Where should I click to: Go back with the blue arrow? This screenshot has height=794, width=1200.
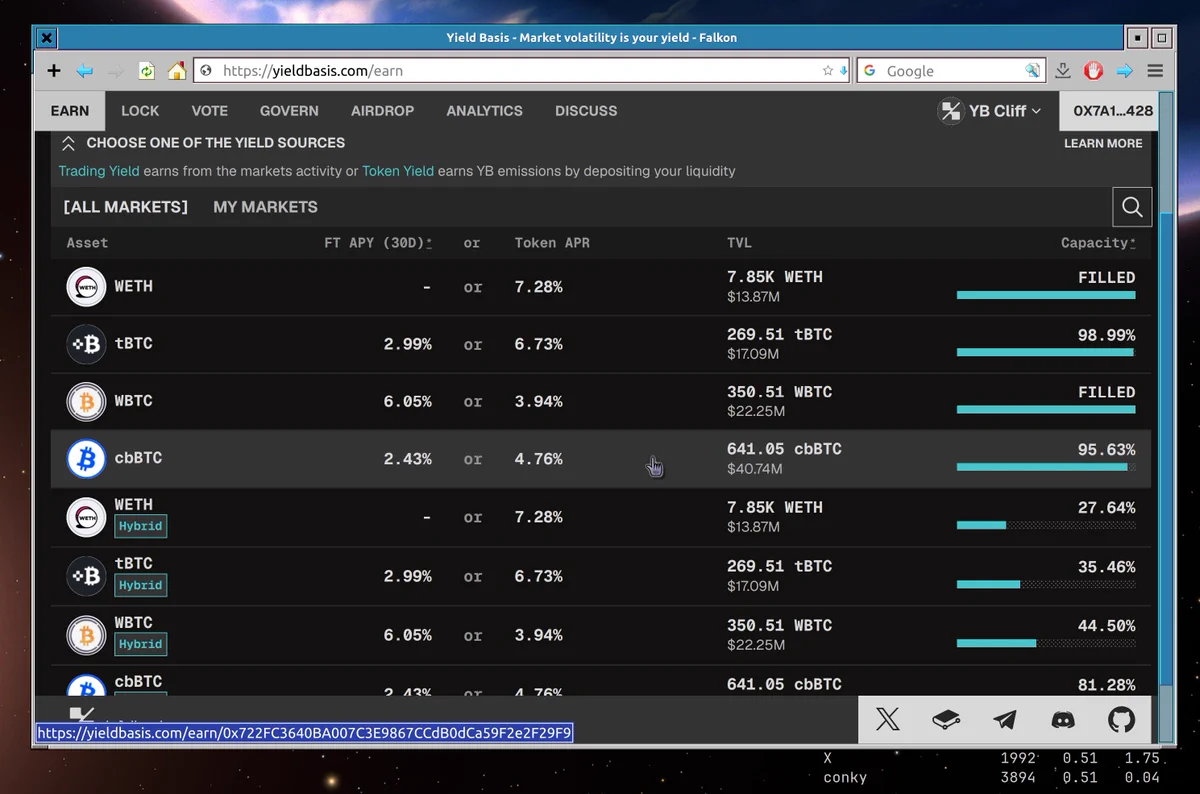point(85,71)
